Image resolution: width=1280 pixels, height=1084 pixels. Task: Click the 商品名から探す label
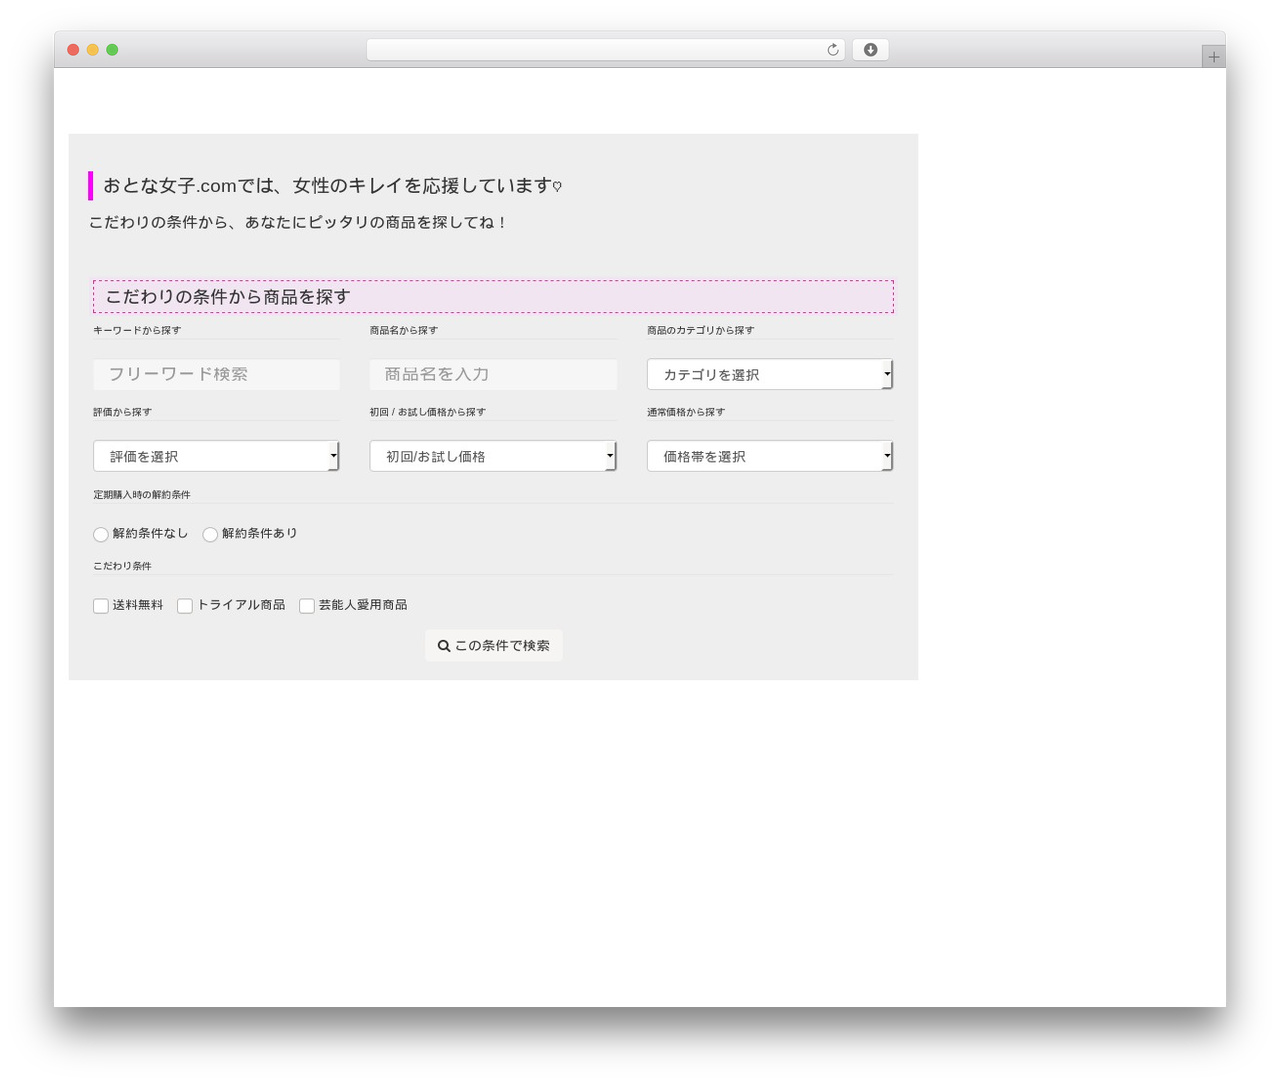404,330
